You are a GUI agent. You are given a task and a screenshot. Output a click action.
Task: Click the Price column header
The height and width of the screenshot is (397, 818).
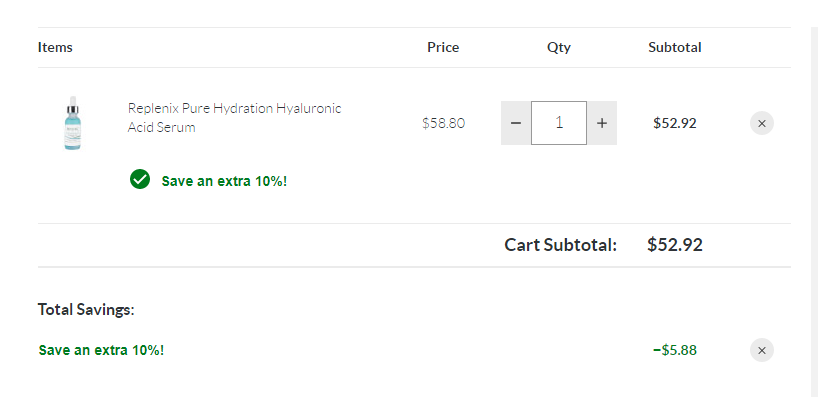click(443, 47)
